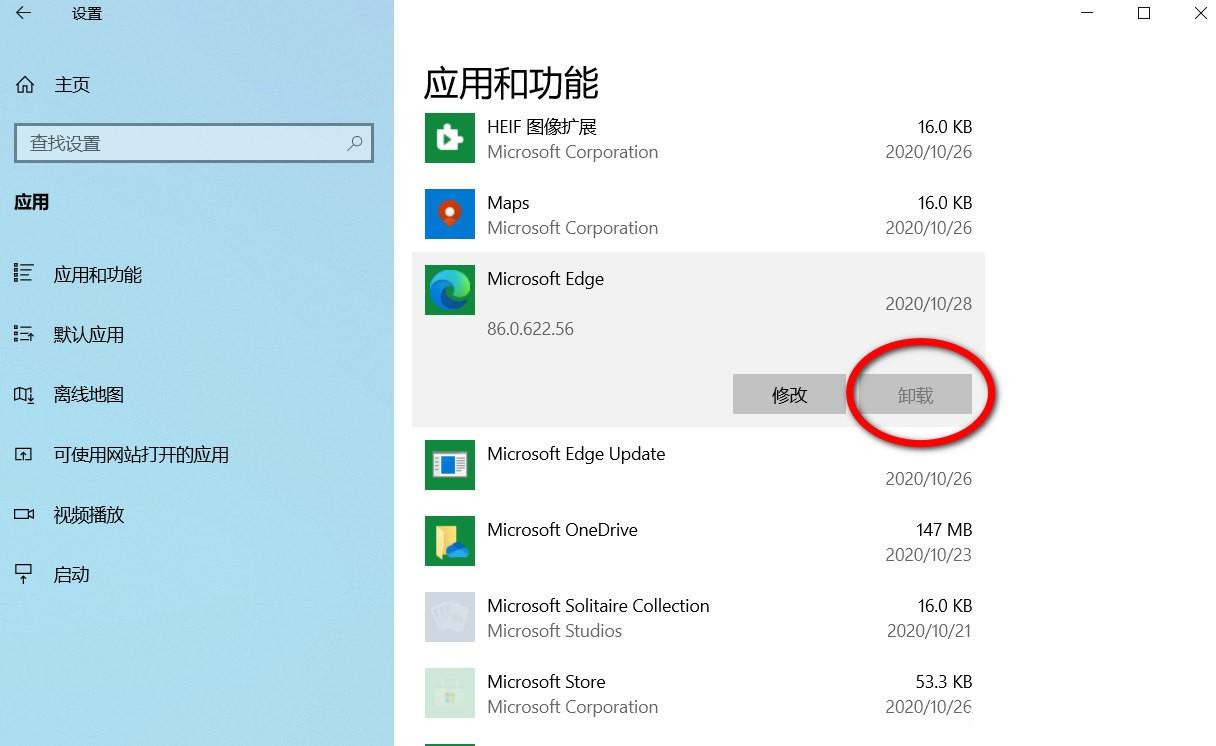Select the Microsoft Store app name
1216x746 pixels.
546,682
